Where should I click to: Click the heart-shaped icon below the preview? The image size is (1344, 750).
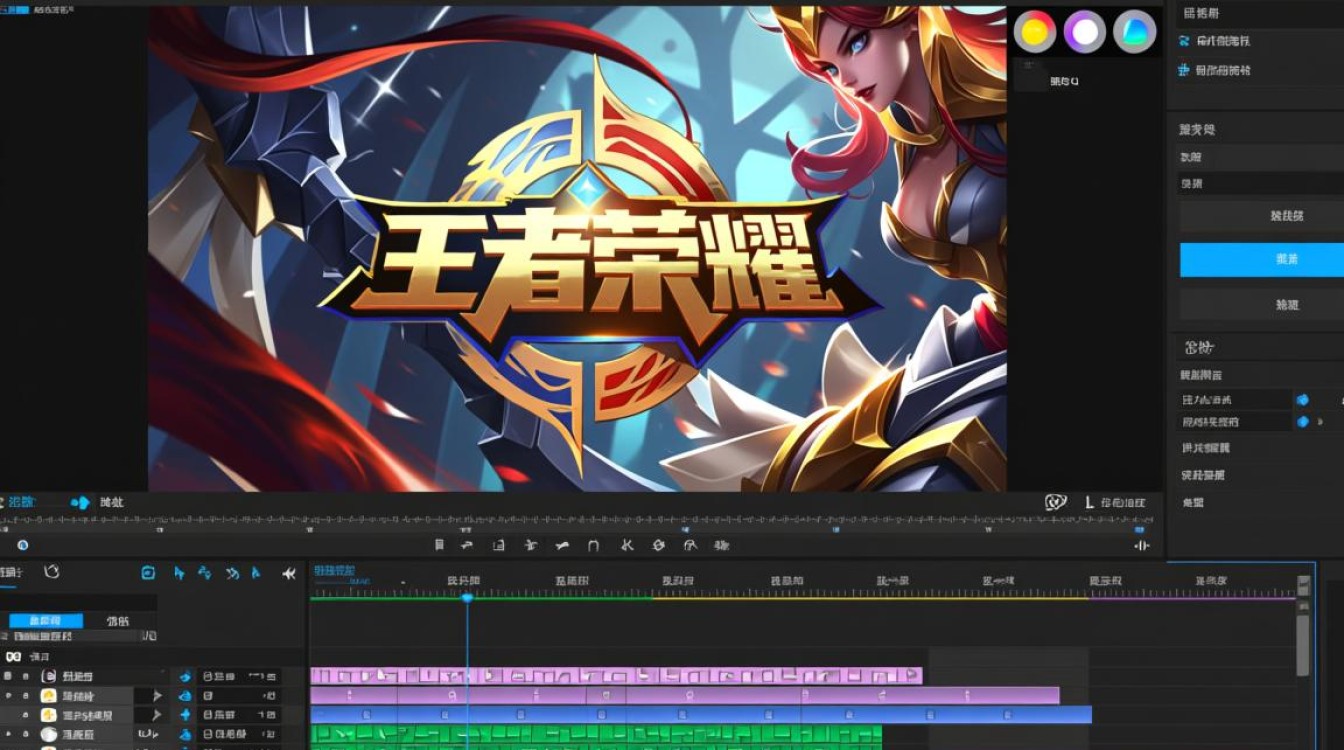[x=1055, y=503]
